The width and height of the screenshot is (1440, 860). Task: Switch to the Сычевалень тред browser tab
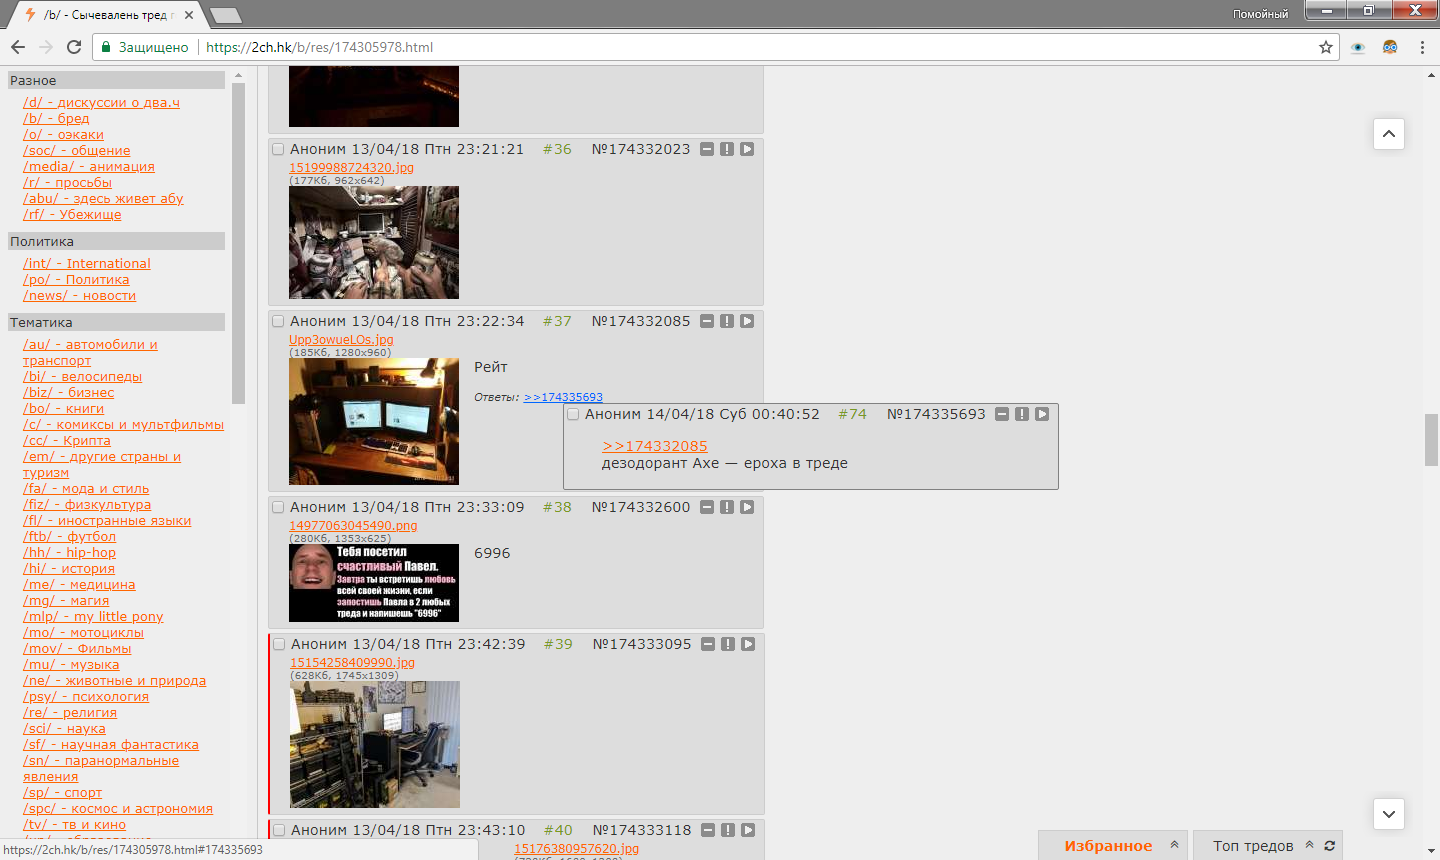point(110,15)
